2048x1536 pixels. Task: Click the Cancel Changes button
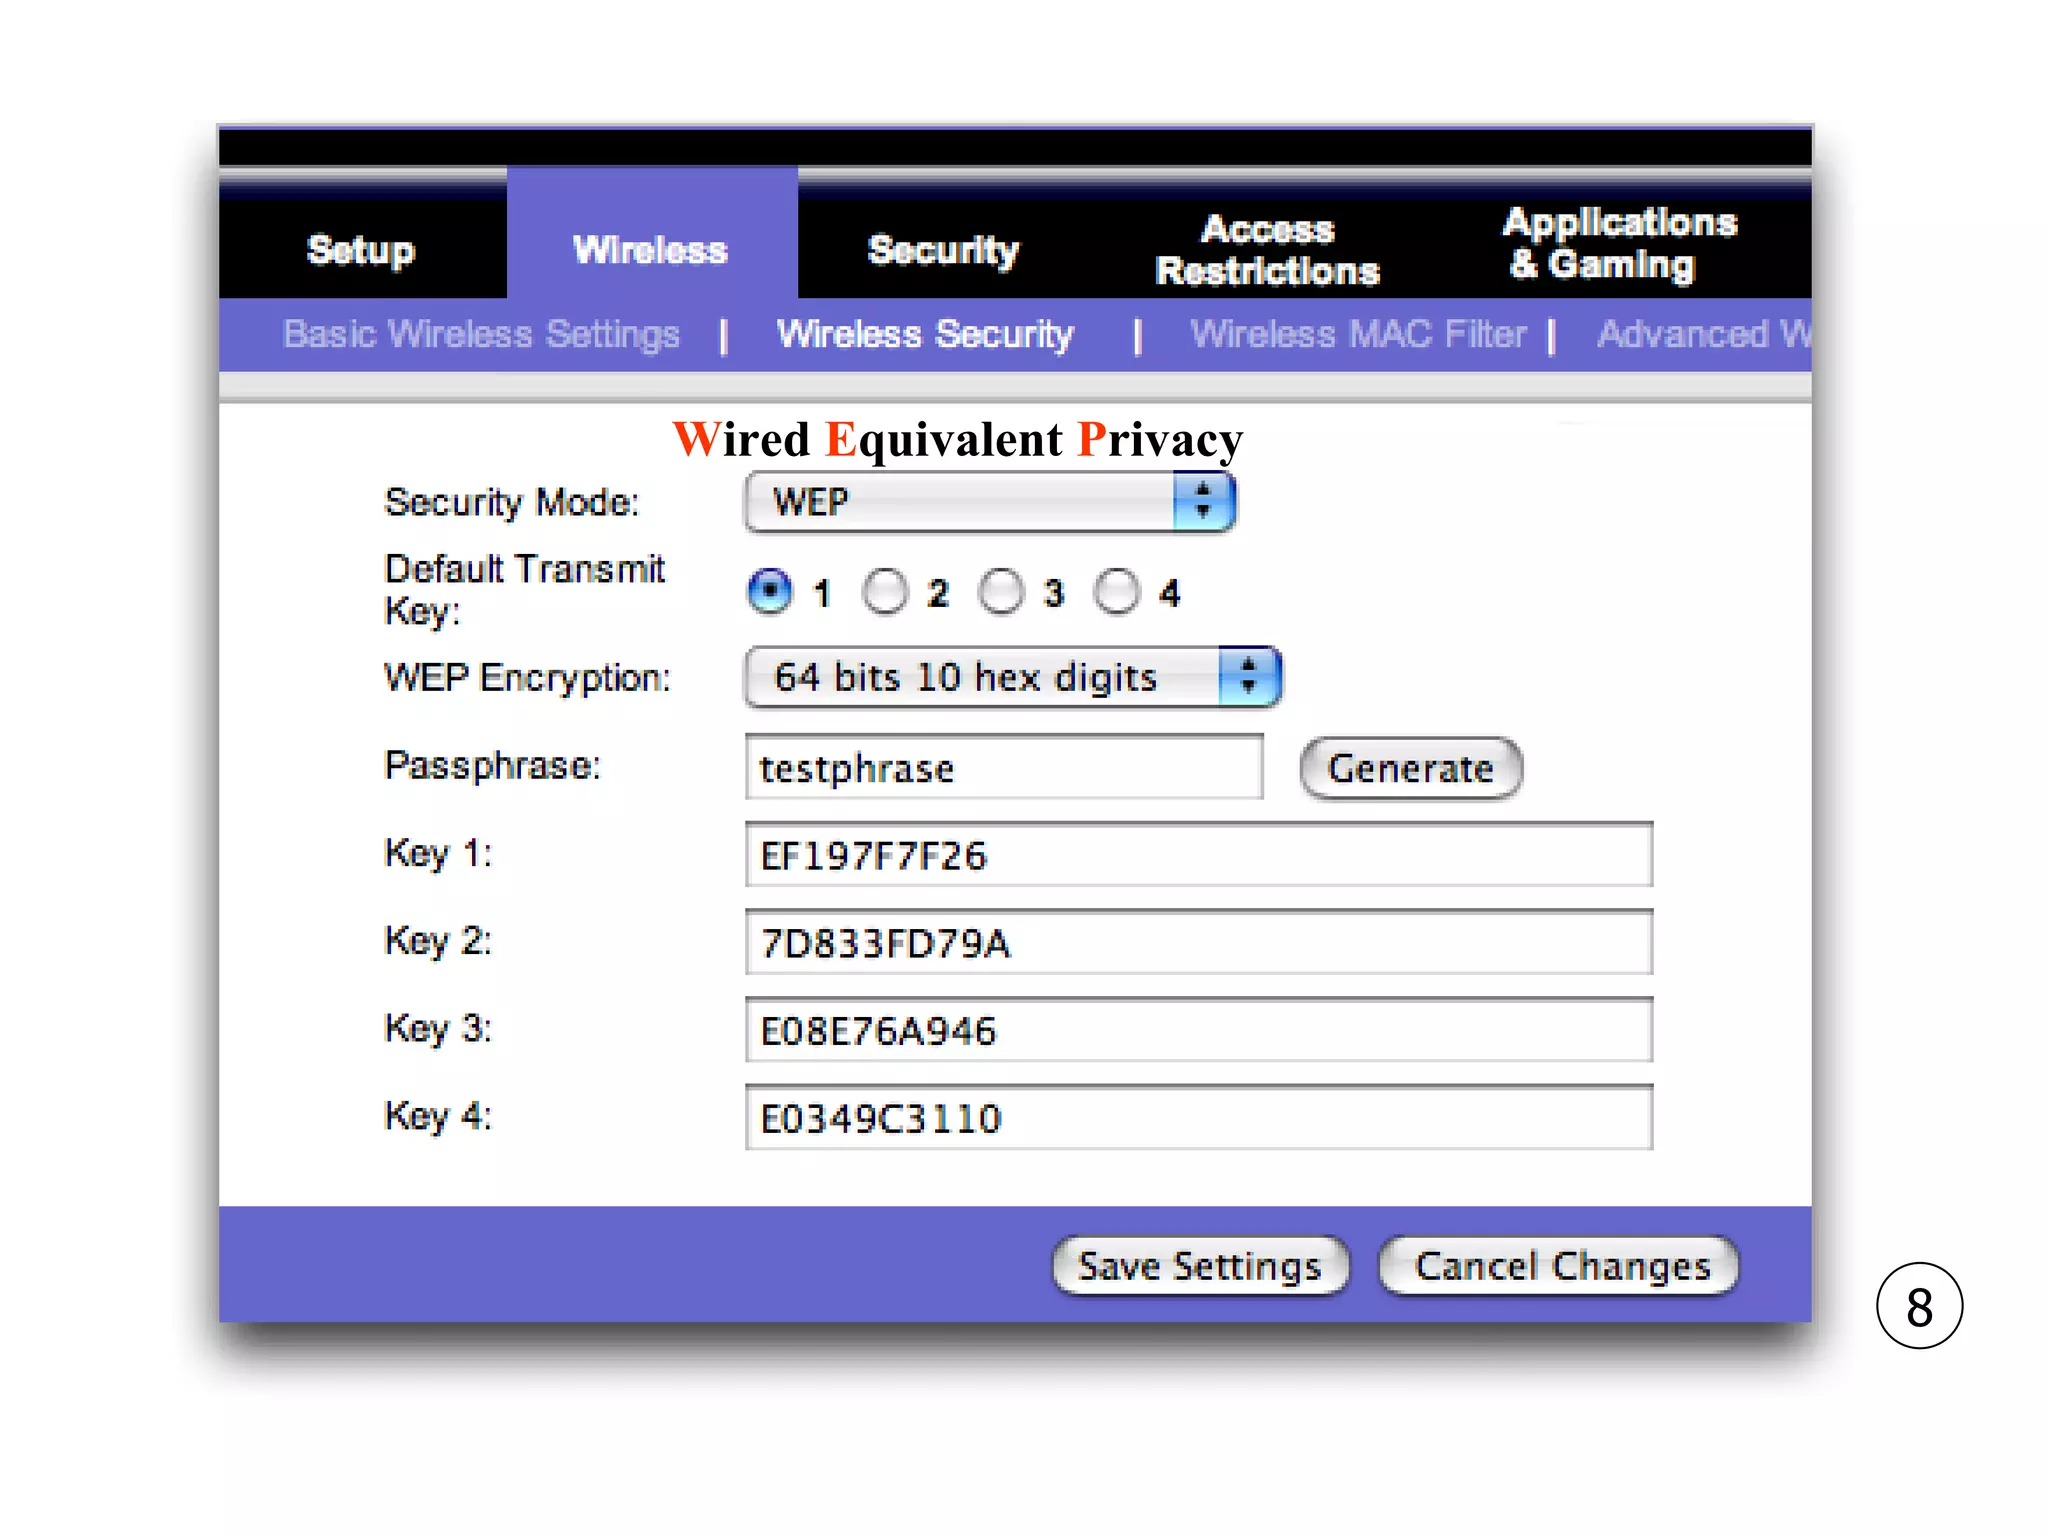click(1561, 1266)
